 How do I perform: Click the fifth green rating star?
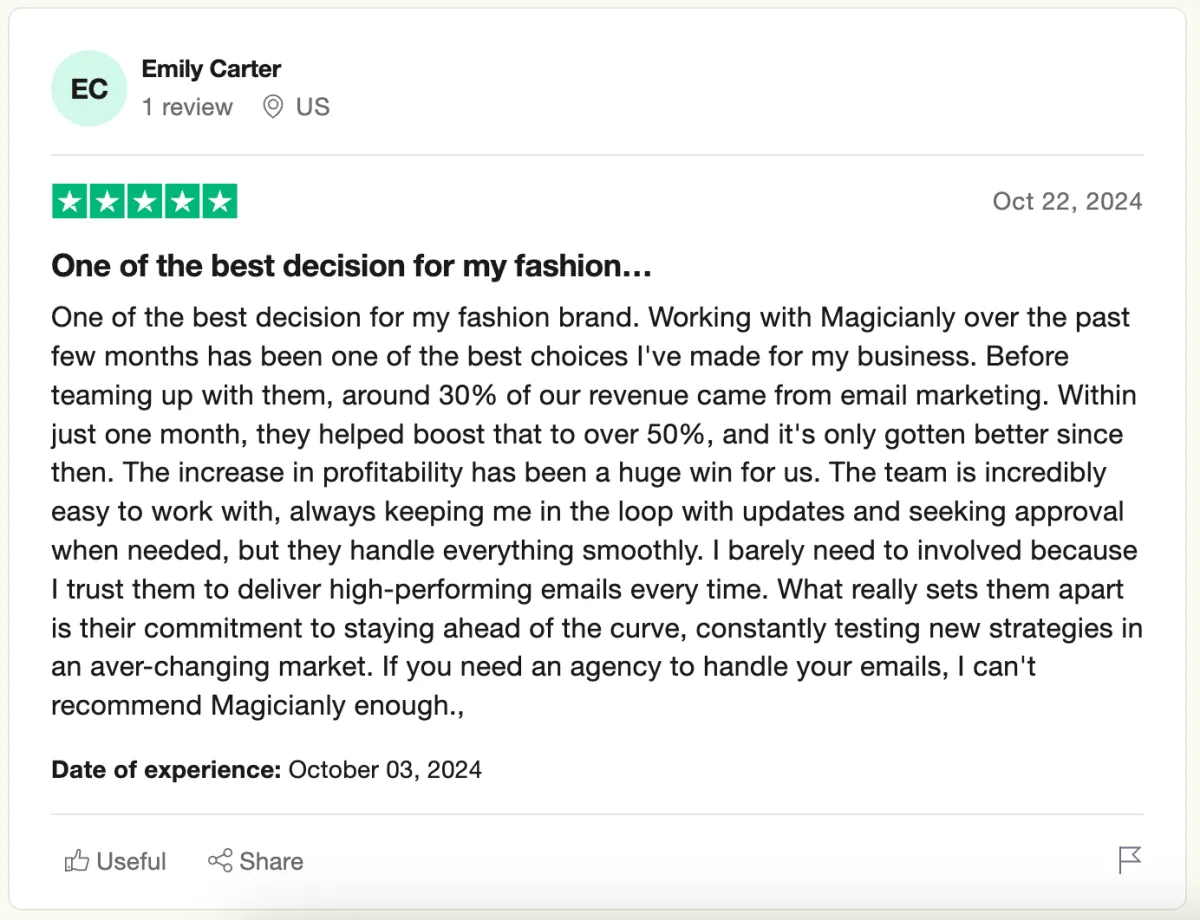point(219,201)
